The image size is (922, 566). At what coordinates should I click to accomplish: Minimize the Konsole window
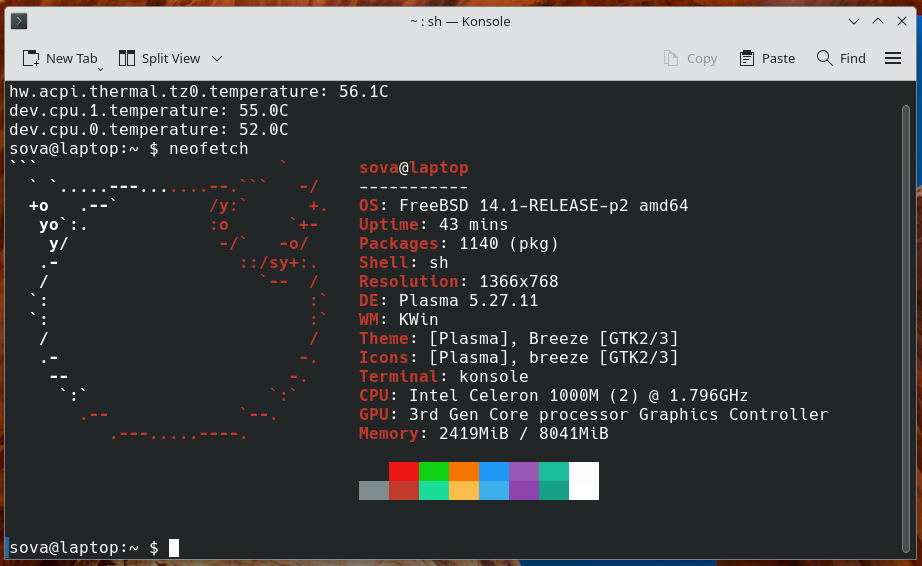coord(854,21)
